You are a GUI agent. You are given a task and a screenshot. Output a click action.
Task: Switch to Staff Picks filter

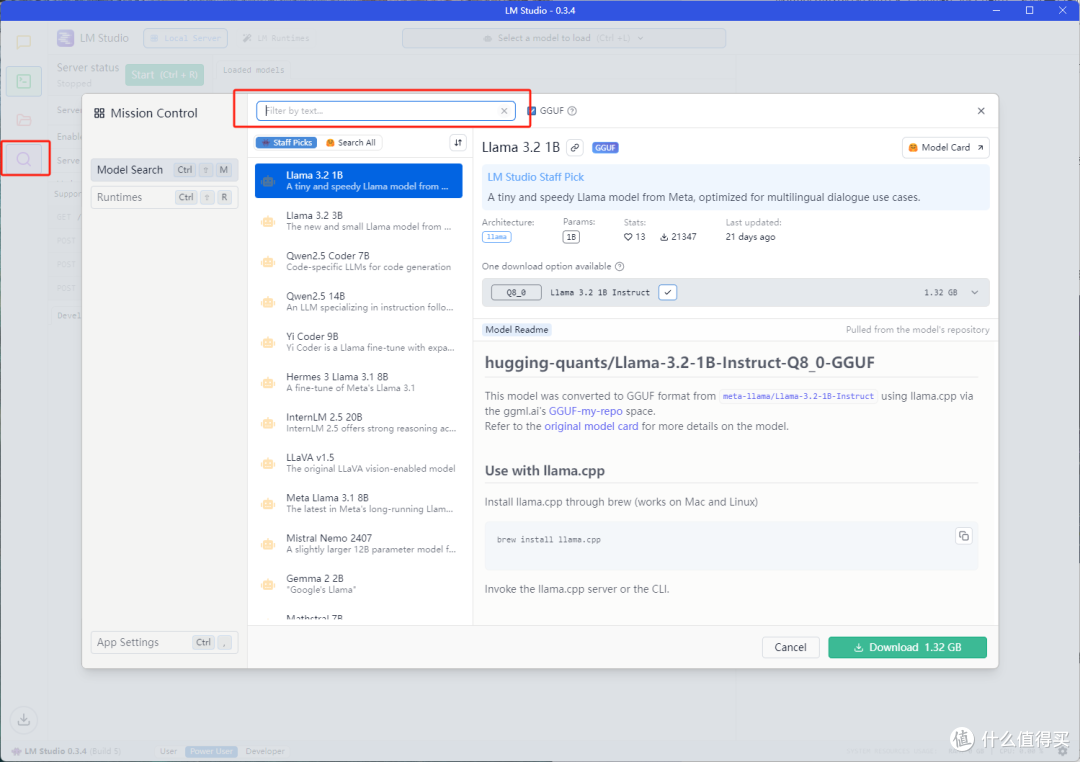click(286, 143)
